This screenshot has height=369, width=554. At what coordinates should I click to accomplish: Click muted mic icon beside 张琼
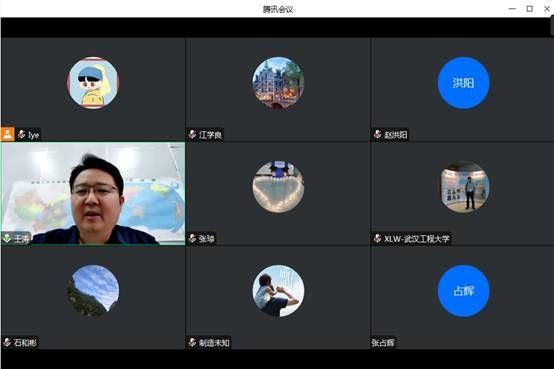tap(192, 238)
